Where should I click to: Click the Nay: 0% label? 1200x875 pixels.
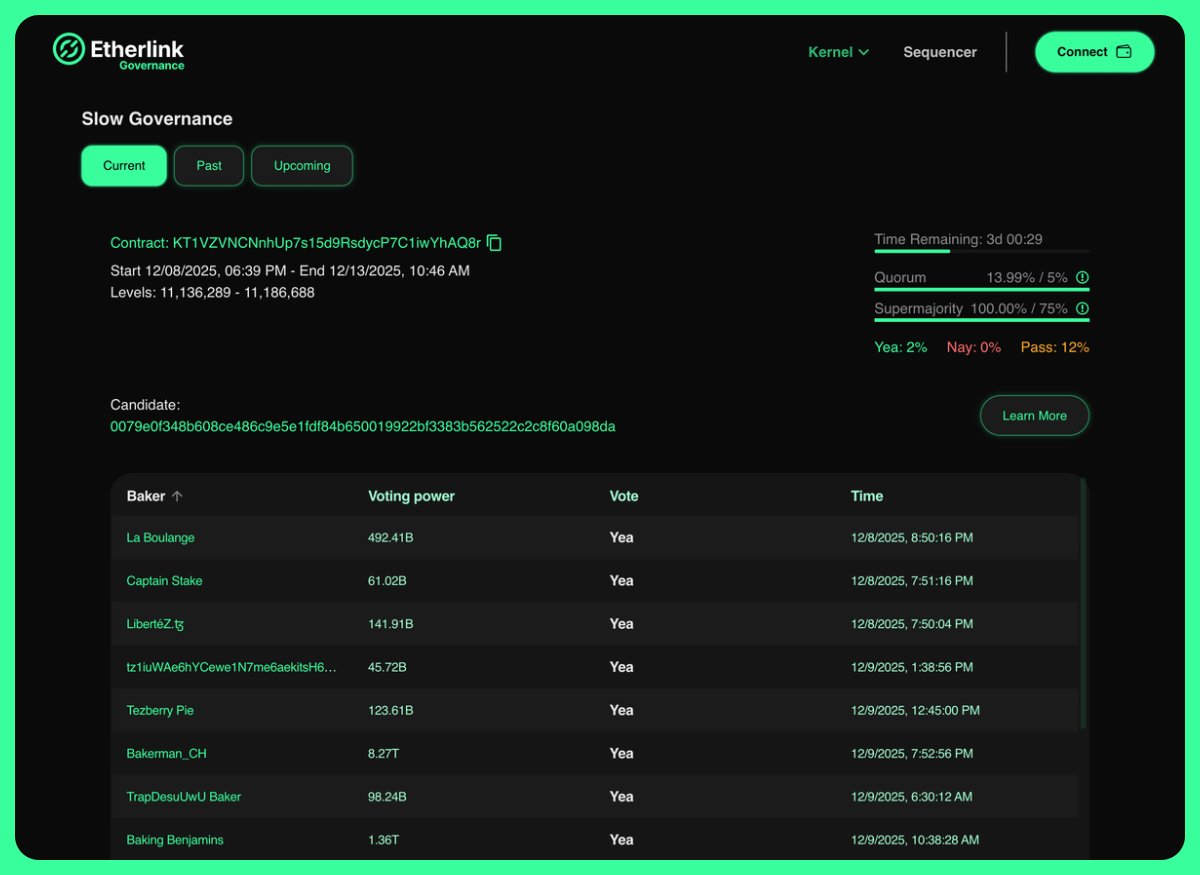[974, 348]
